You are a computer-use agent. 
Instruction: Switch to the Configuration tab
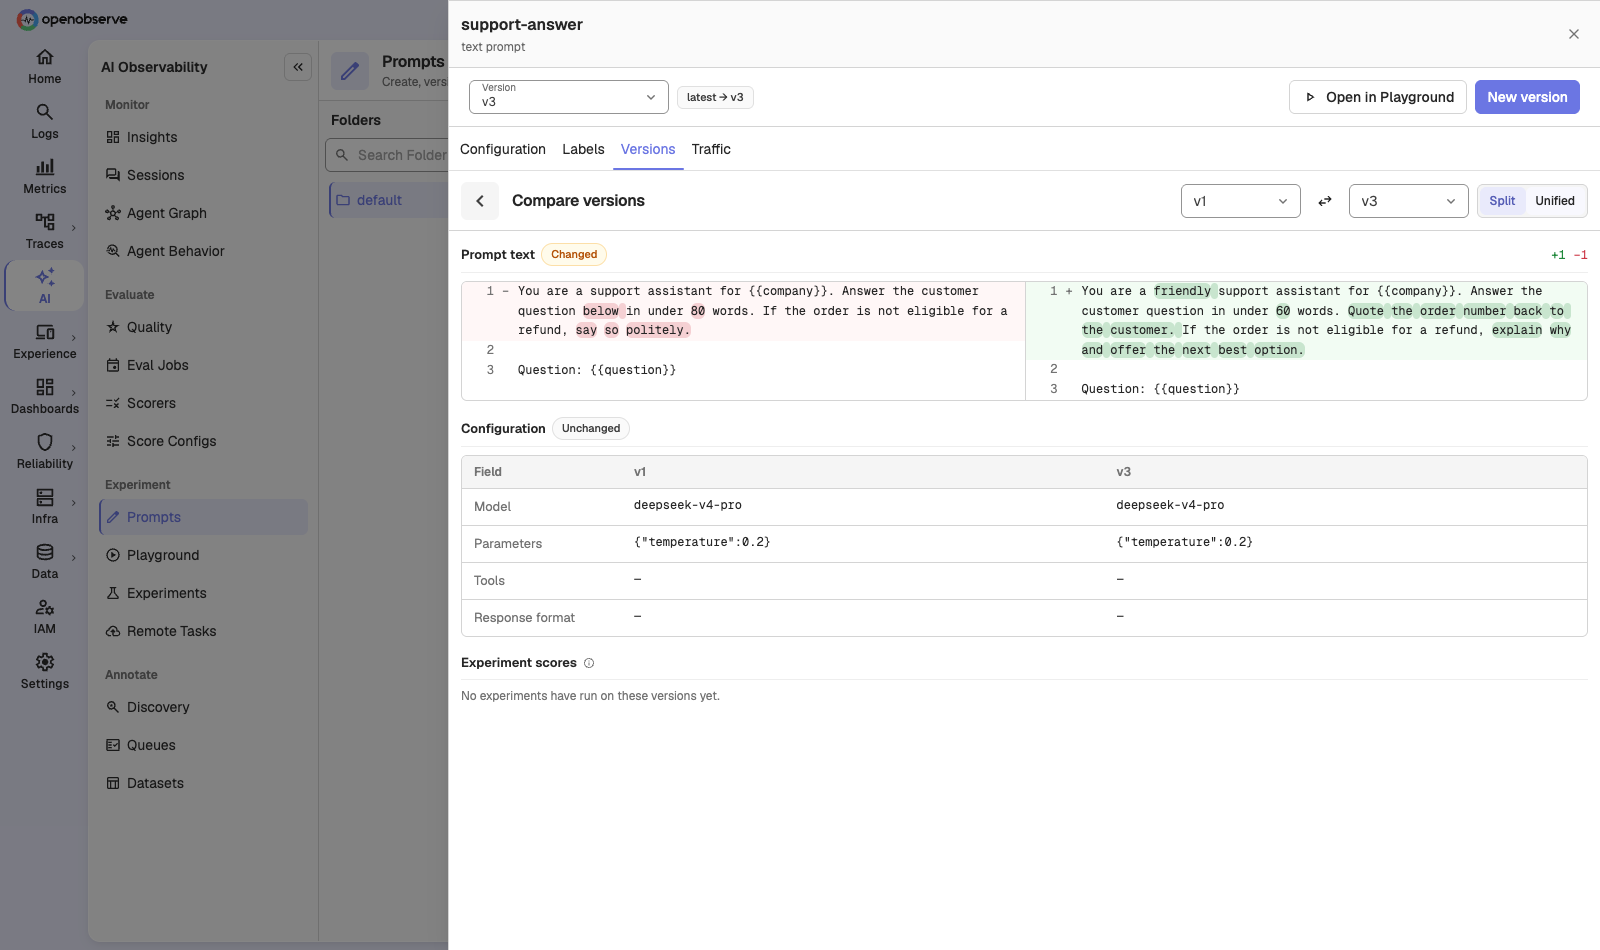[503, 149]
